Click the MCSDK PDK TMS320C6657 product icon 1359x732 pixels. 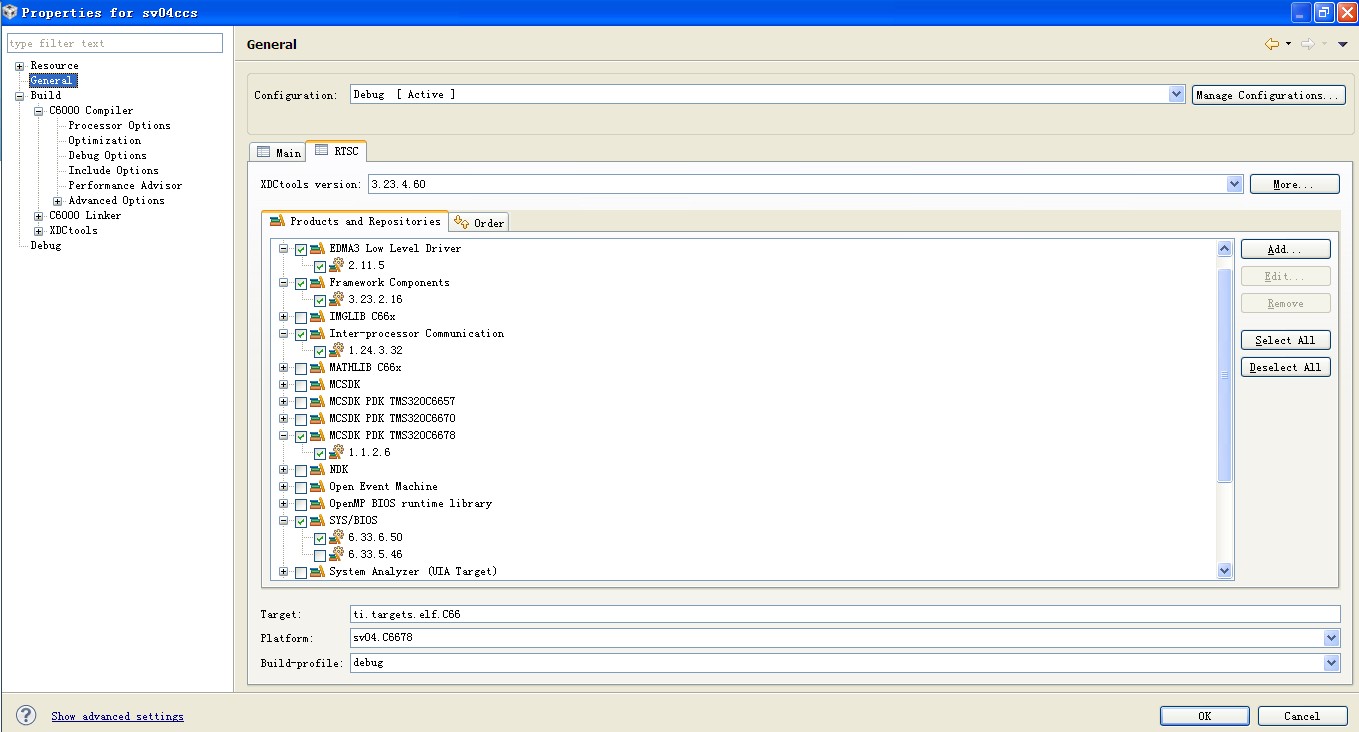coord(317,402)
